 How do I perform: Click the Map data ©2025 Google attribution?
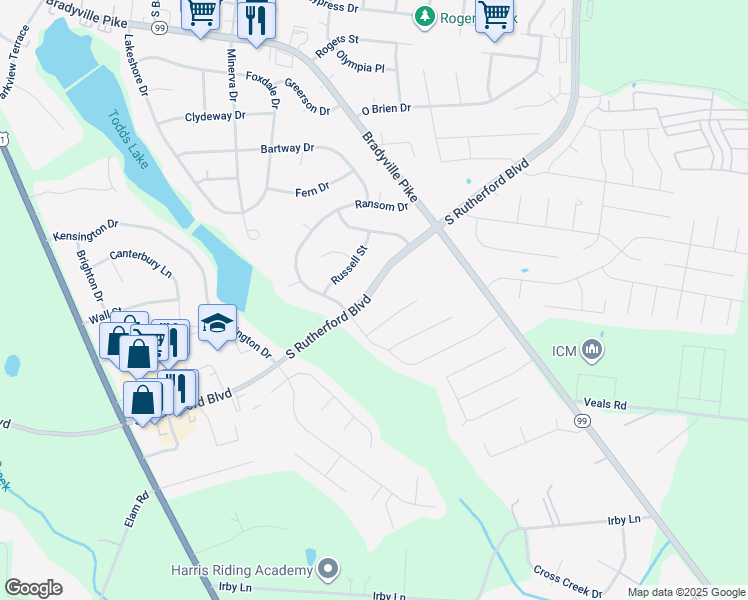pos(686,593)
